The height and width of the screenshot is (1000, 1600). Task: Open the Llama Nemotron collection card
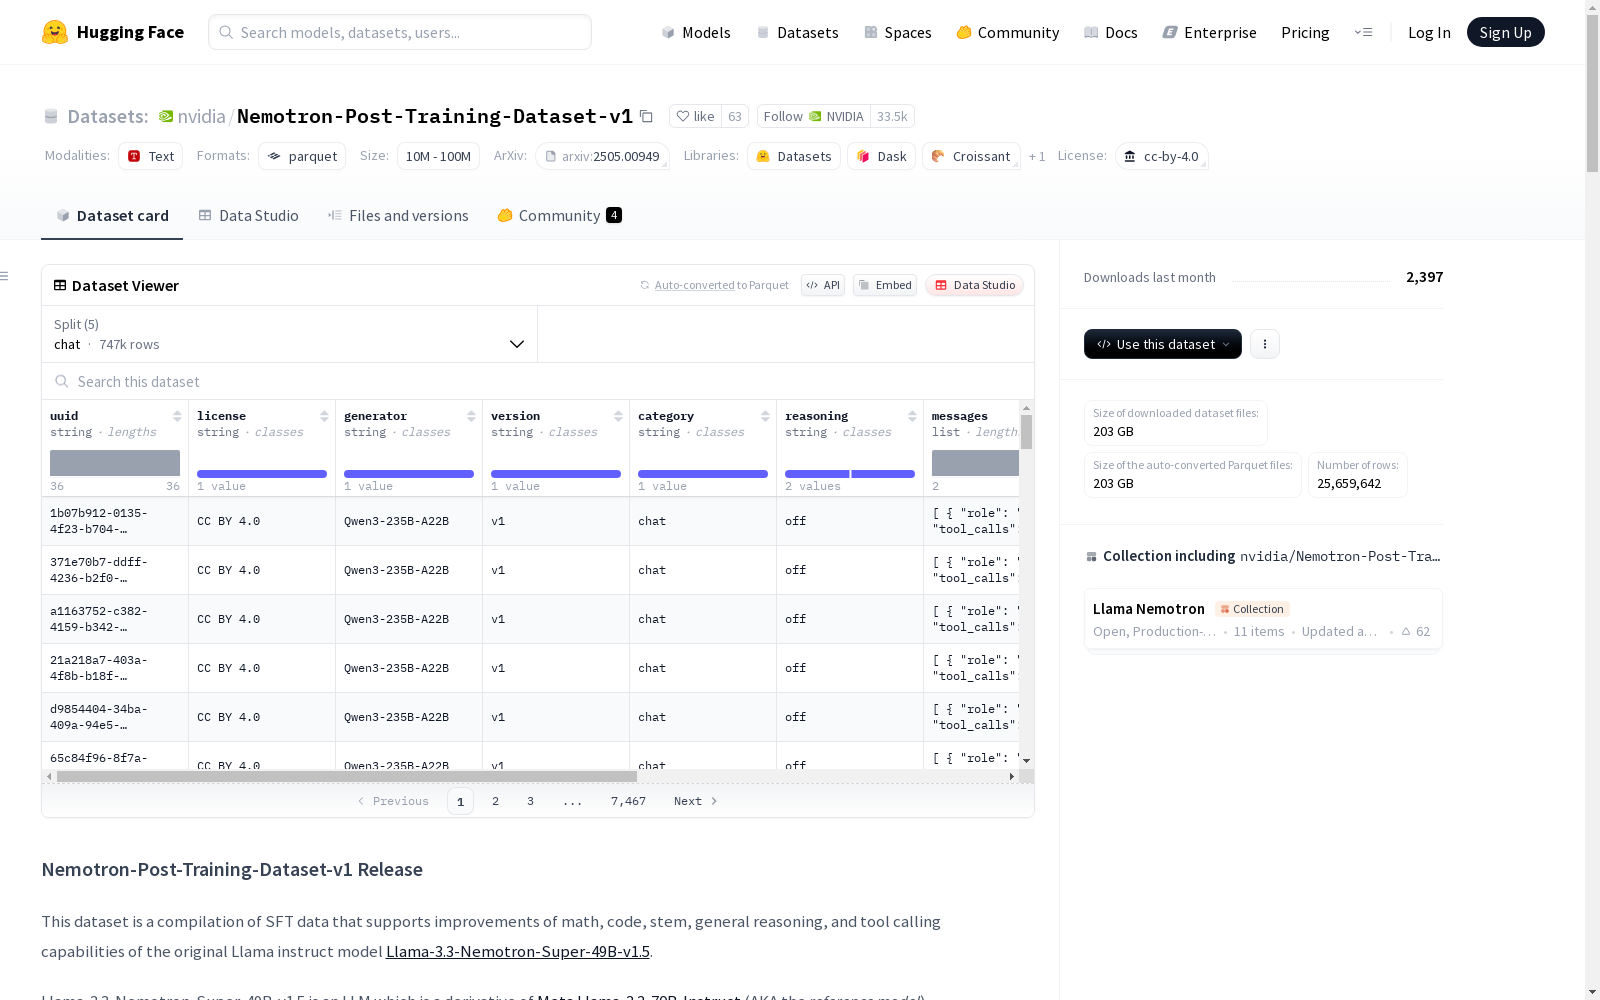(1263, 619)
